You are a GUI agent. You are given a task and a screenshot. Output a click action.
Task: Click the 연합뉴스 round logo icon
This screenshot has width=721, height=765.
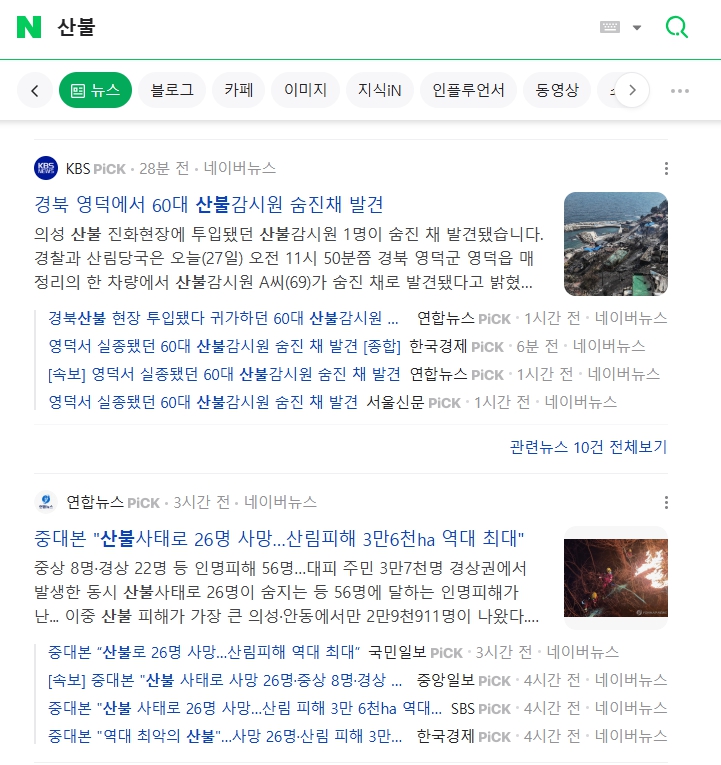(x=46, y=502)
